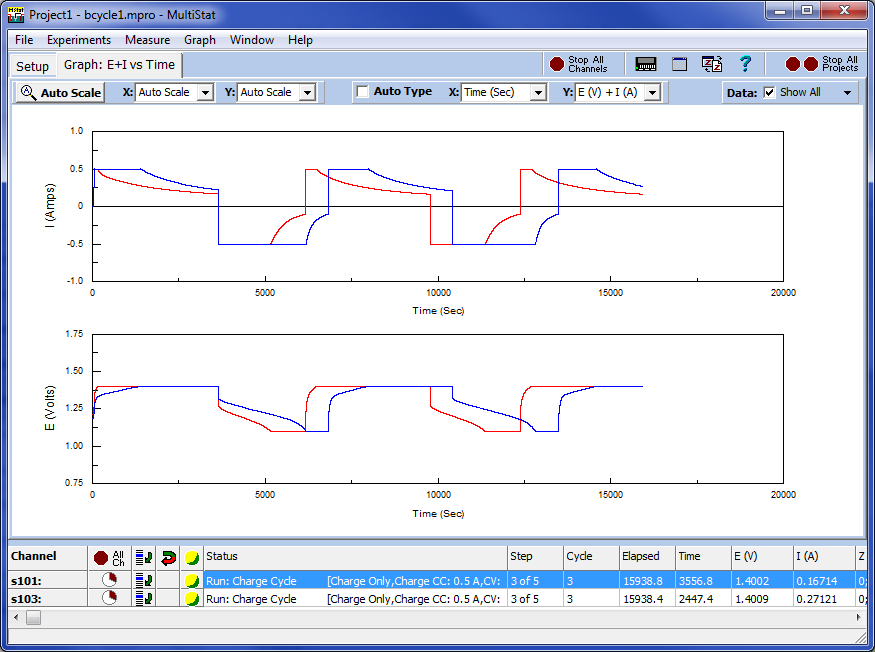Click the s103 channel yellow status indicator
The image size is (875, 652).
click(191, 599)
